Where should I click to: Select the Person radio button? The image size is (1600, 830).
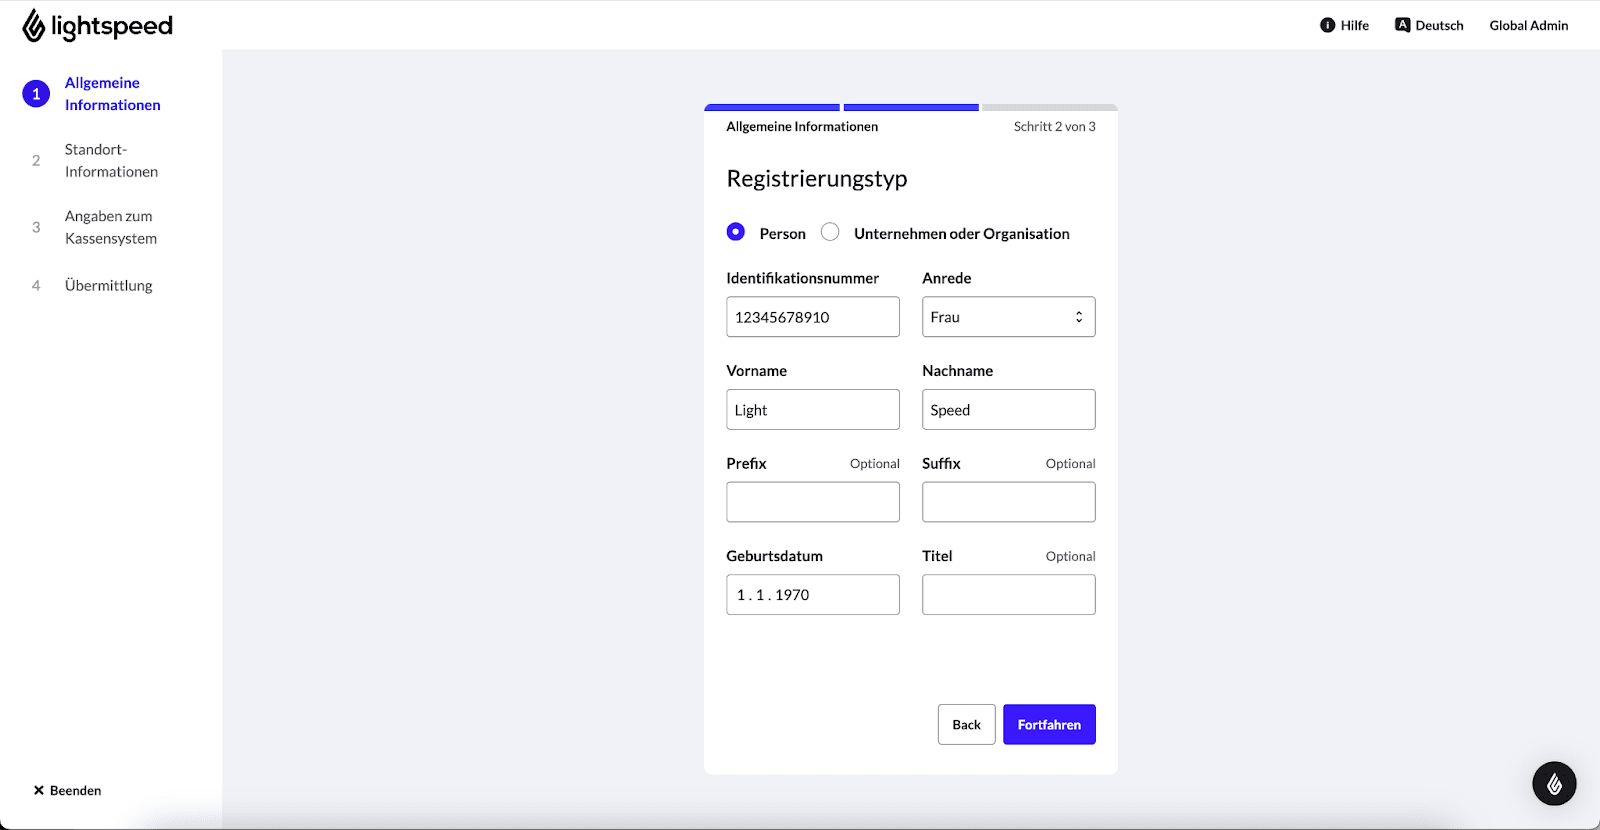click(x=736, y=232)
